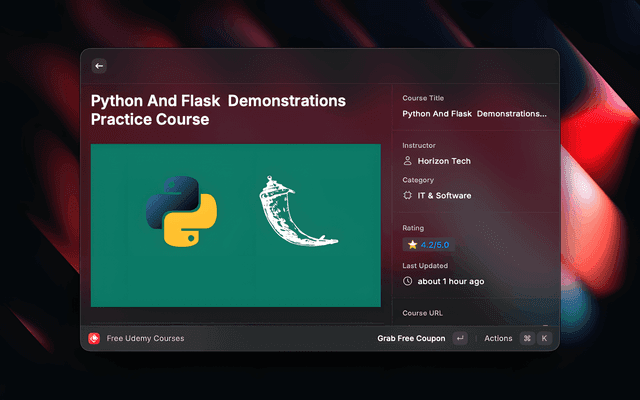The width and height of the screenshot is (640, 400).
Task: Click the category icon beside IT & Software
Action: [407, 196]
